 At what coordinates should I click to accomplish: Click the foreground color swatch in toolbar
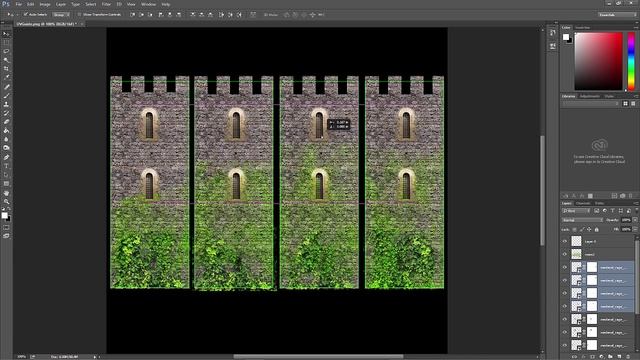pyautogui.click(x=4, y=215)
